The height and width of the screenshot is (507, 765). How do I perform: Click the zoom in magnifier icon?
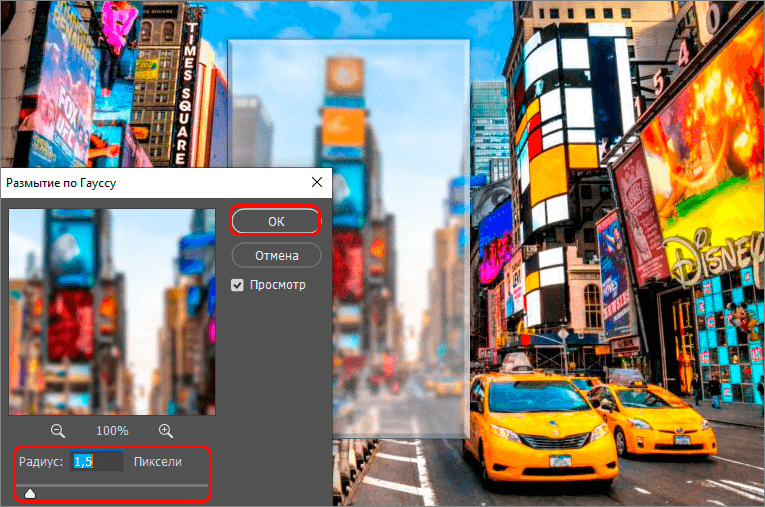166,430
